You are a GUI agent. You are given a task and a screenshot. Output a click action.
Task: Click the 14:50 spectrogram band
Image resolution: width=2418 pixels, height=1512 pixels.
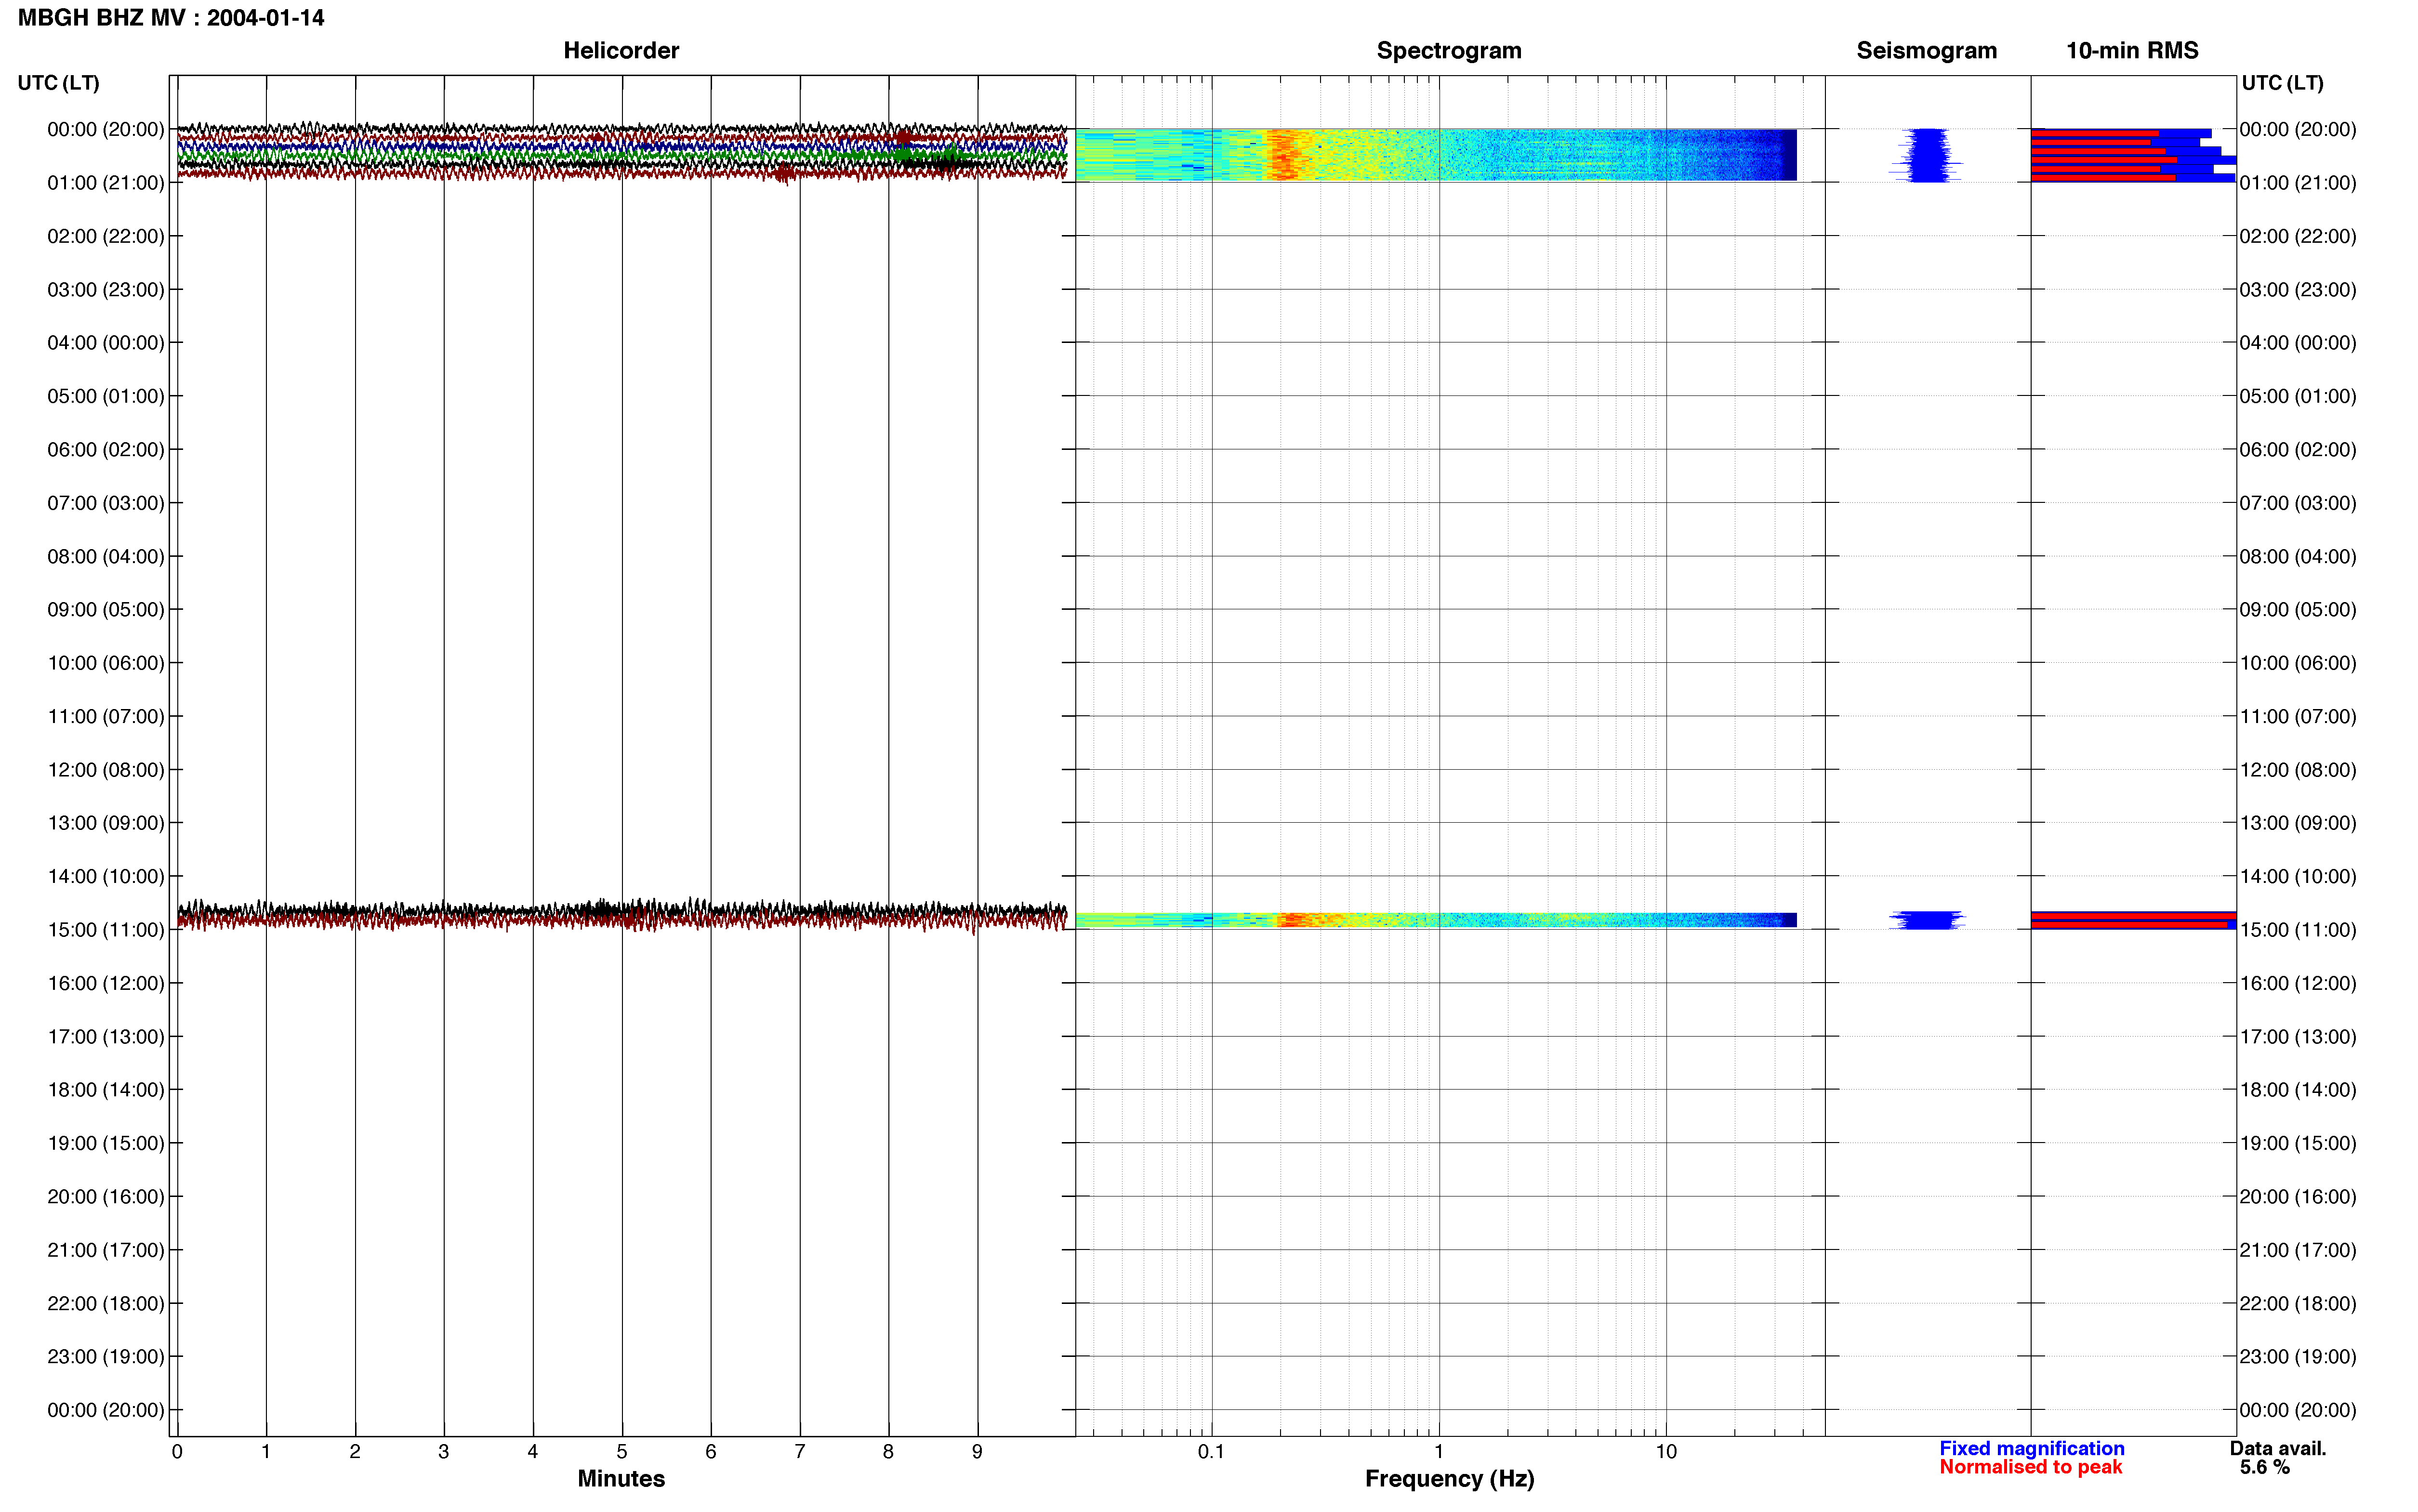point(1436,920)
